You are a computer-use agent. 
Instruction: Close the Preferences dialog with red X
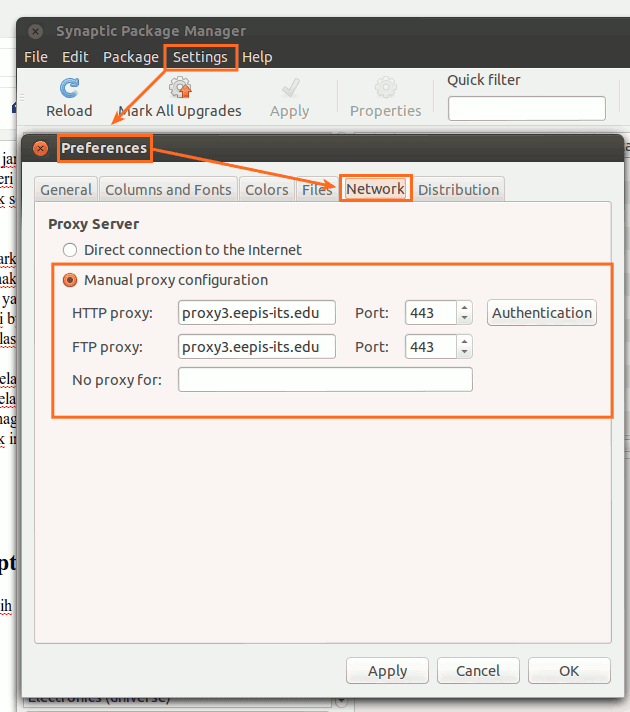[40, 148]
